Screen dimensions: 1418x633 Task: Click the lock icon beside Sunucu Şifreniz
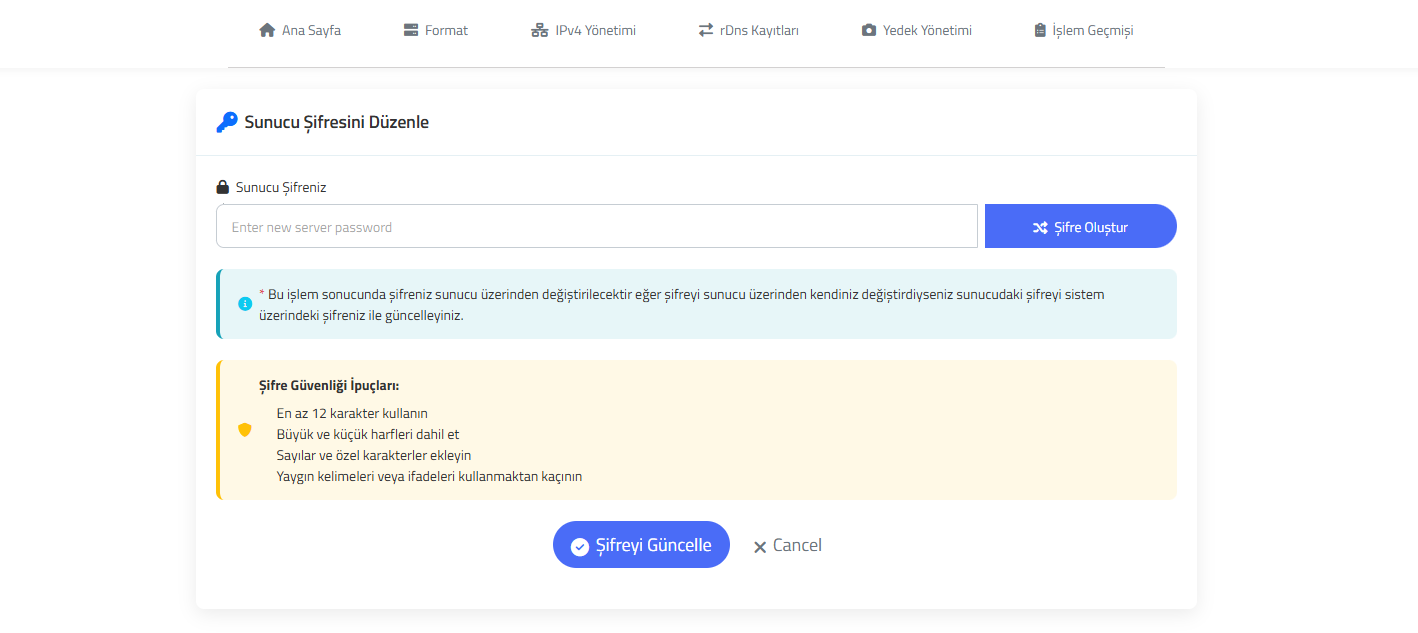223,187
